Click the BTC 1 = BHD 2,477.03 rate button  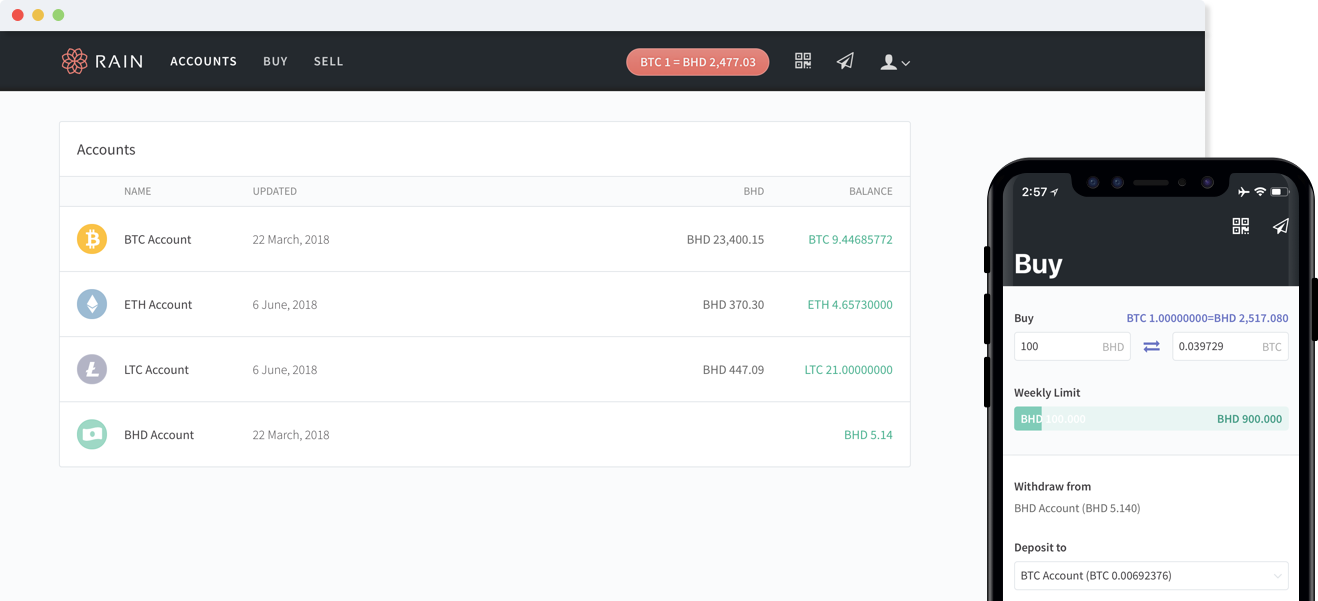697,61
